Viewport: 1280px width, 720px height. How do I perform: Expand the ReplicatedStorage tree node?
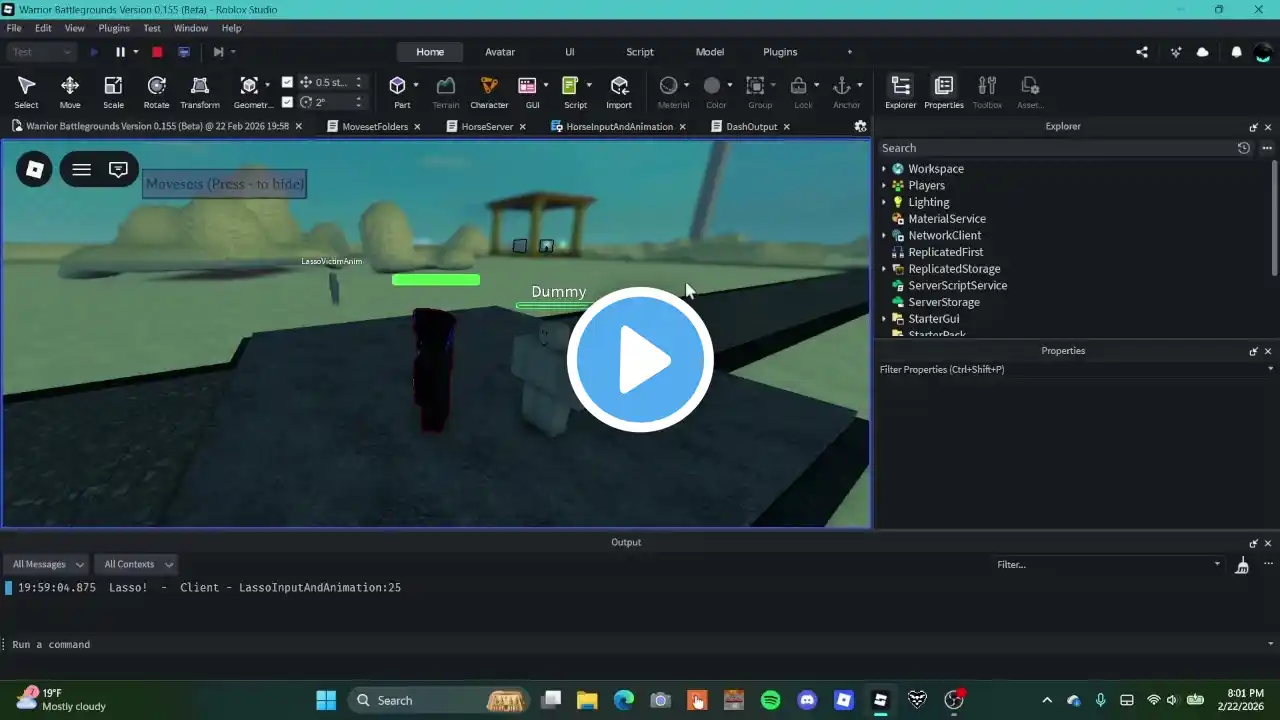(884, 269)
